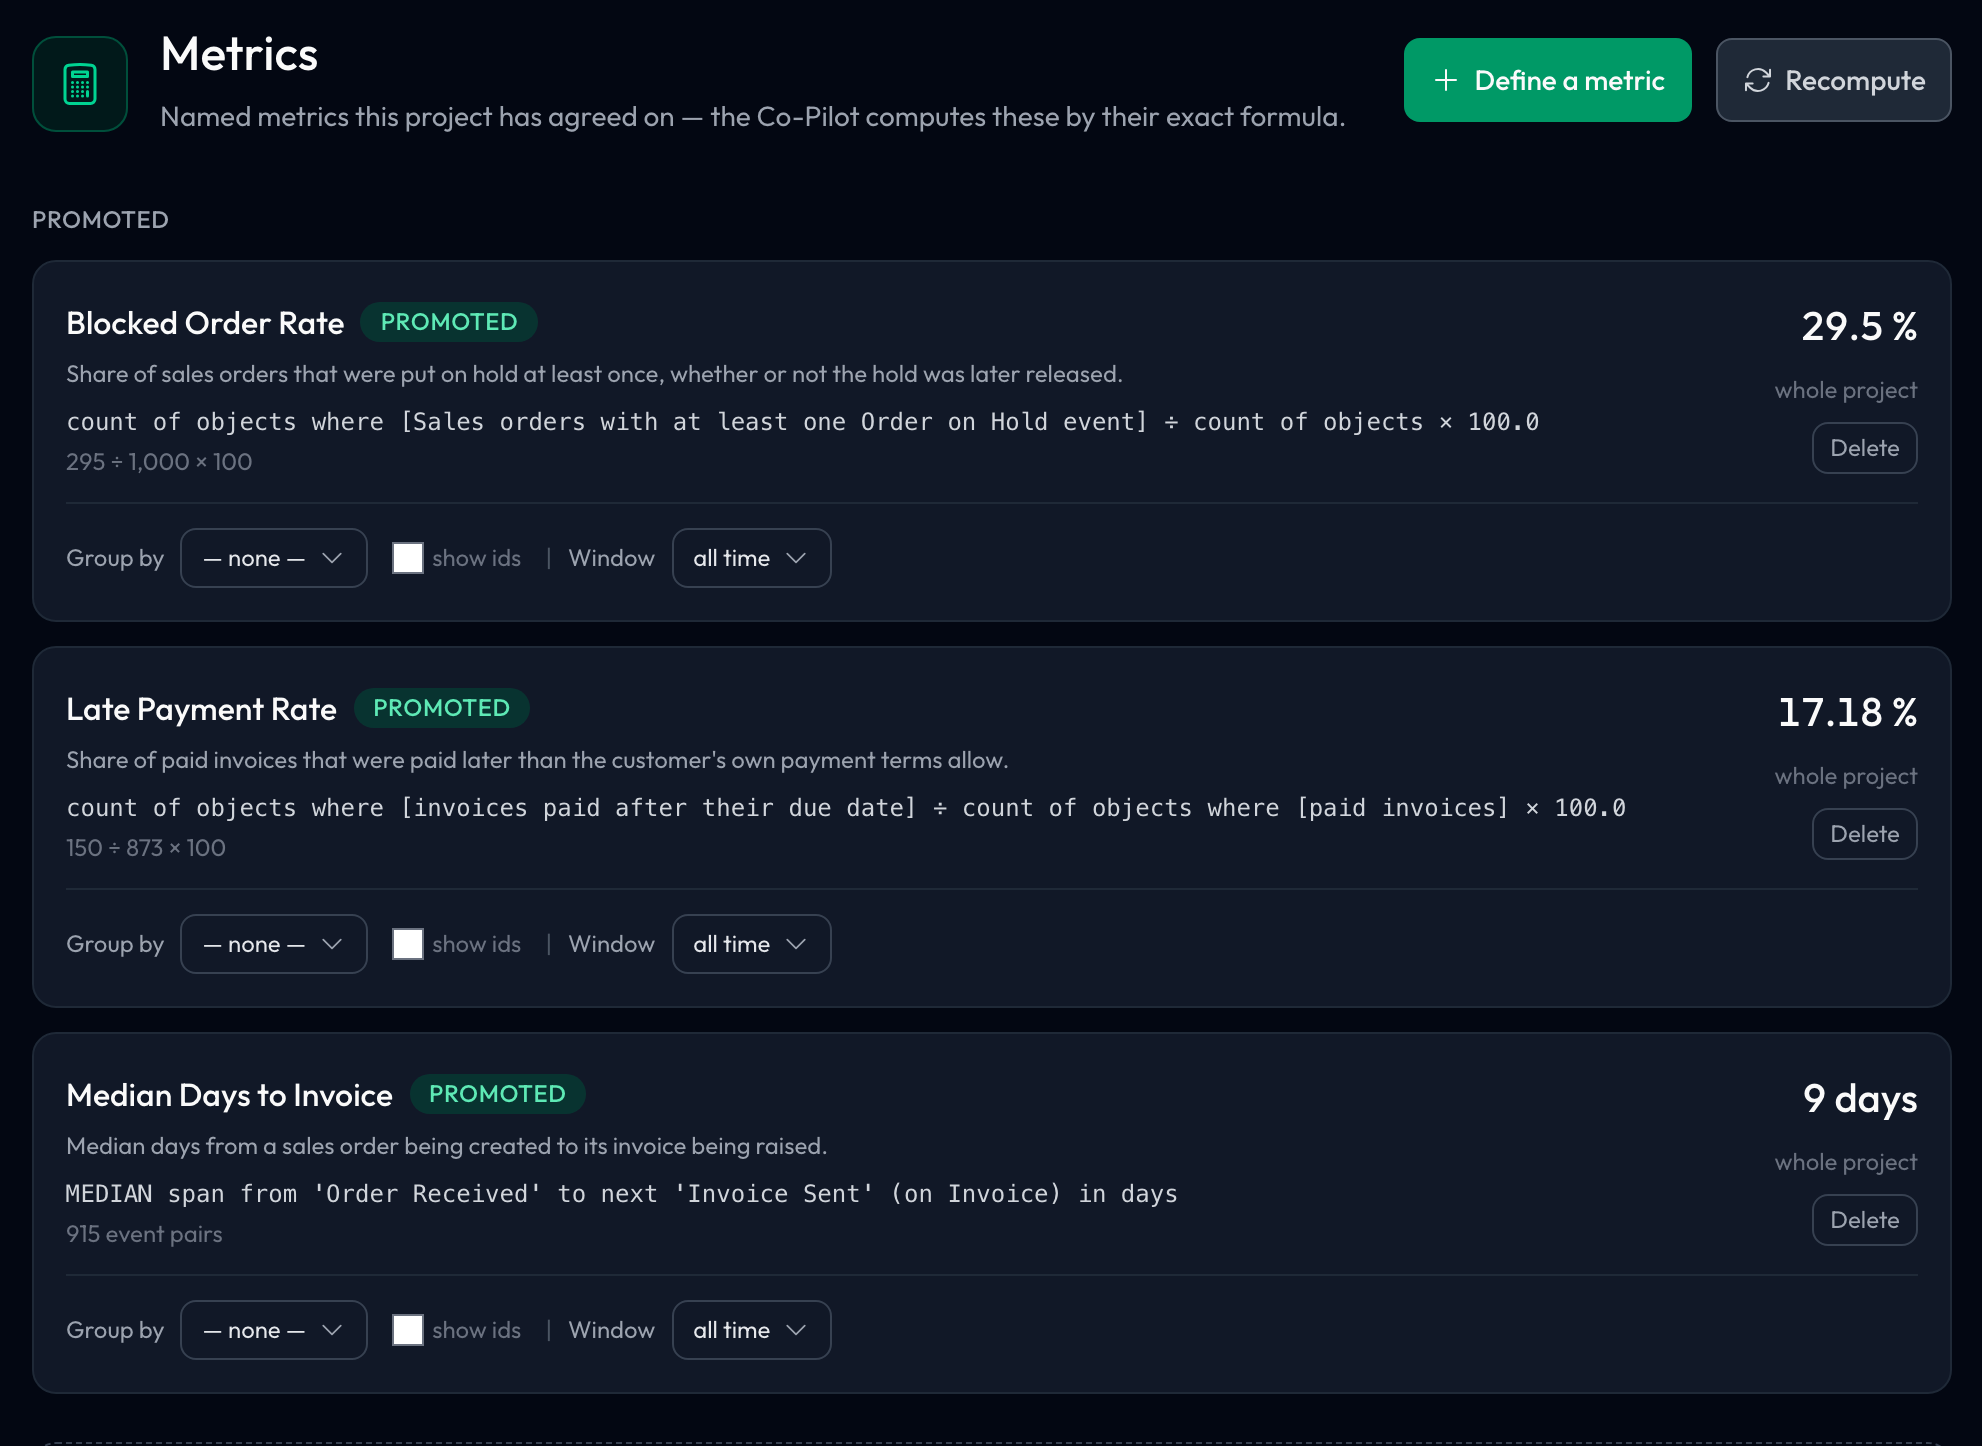Click the Blocked Order Rate title
Image resolution: width=1982 pixels, height=1446 pixels.
(x=205, y=323)
